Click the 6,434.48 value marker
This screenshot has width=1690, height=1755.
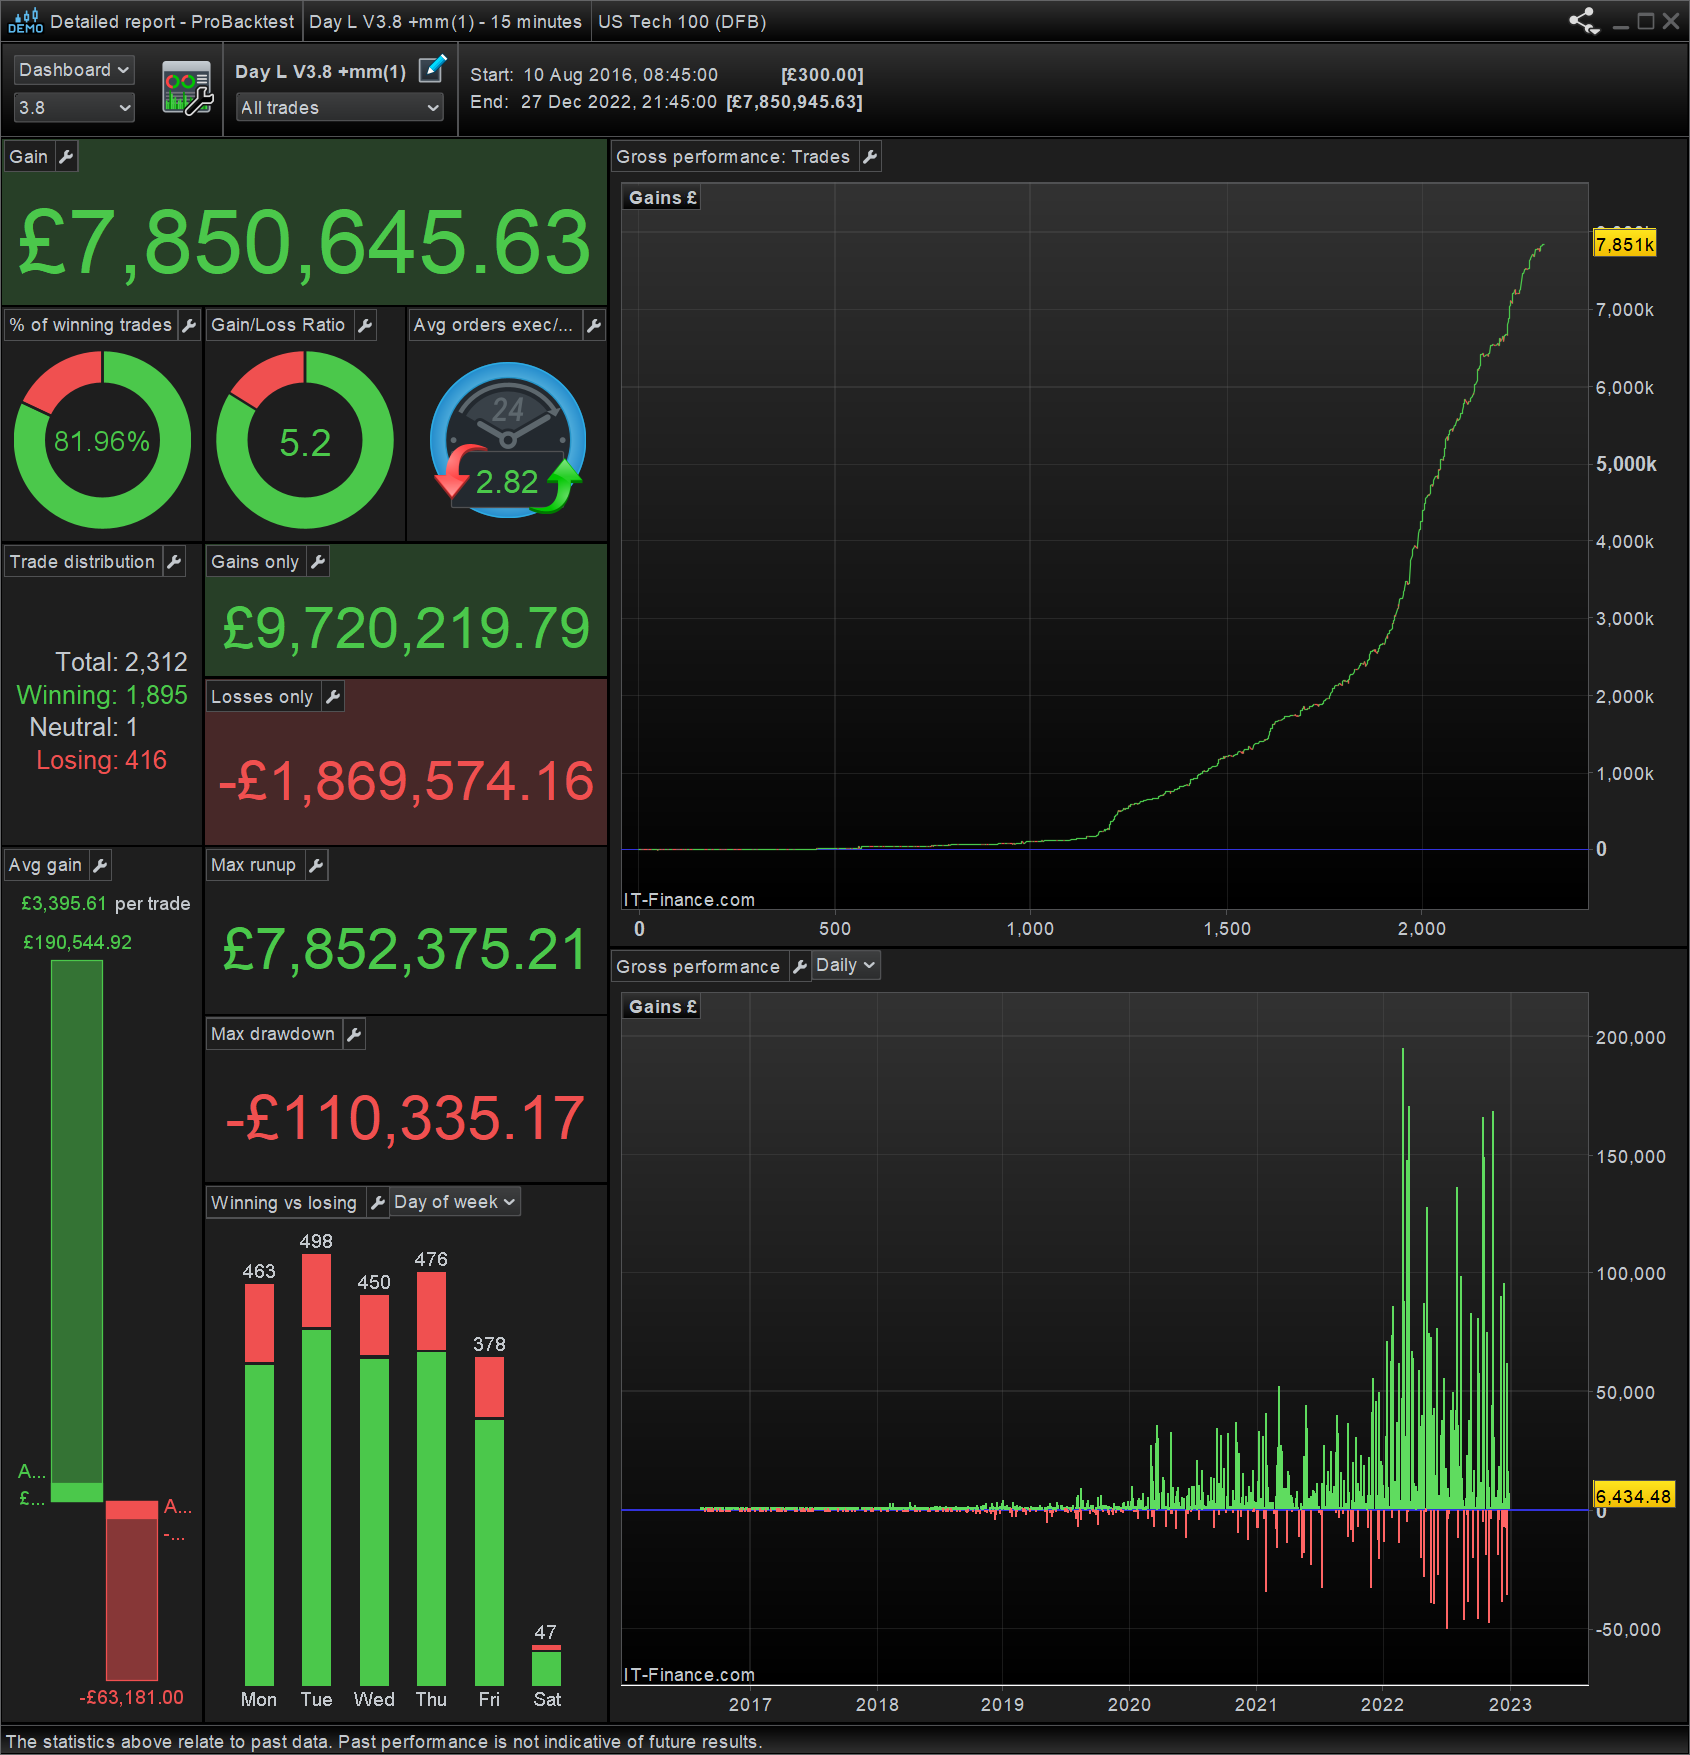pyautogui.click(x=1634, y=1496)
